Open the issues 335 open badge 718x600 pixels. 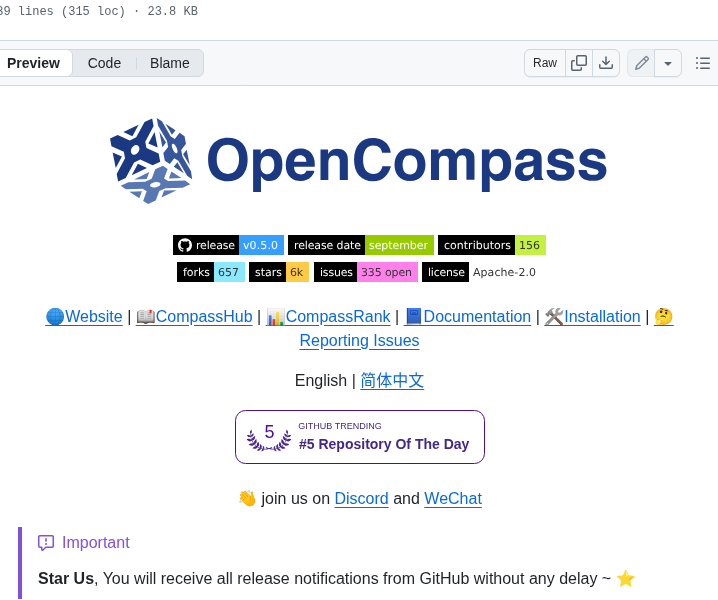click(x=365, y=272)
